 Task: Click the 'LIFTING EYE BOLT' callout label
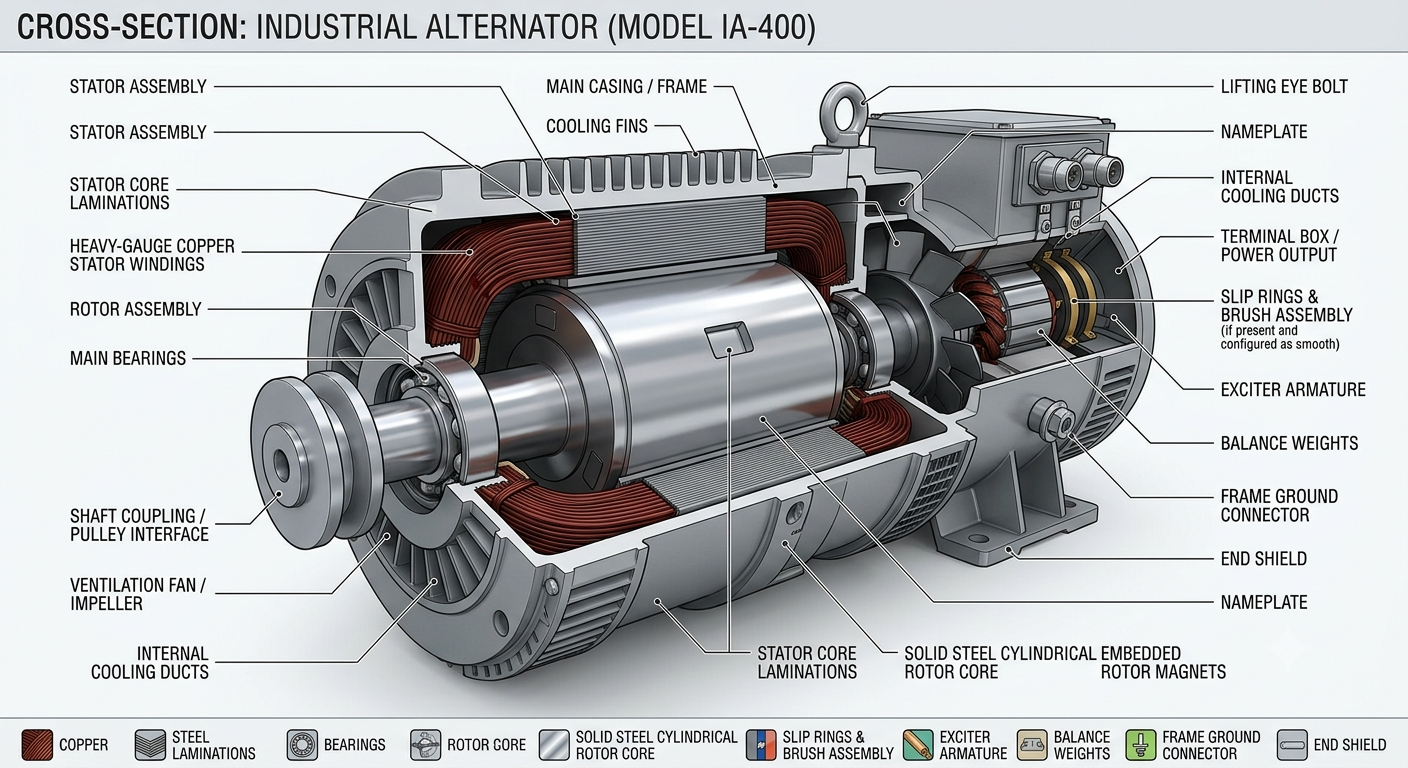point(1284,87)
